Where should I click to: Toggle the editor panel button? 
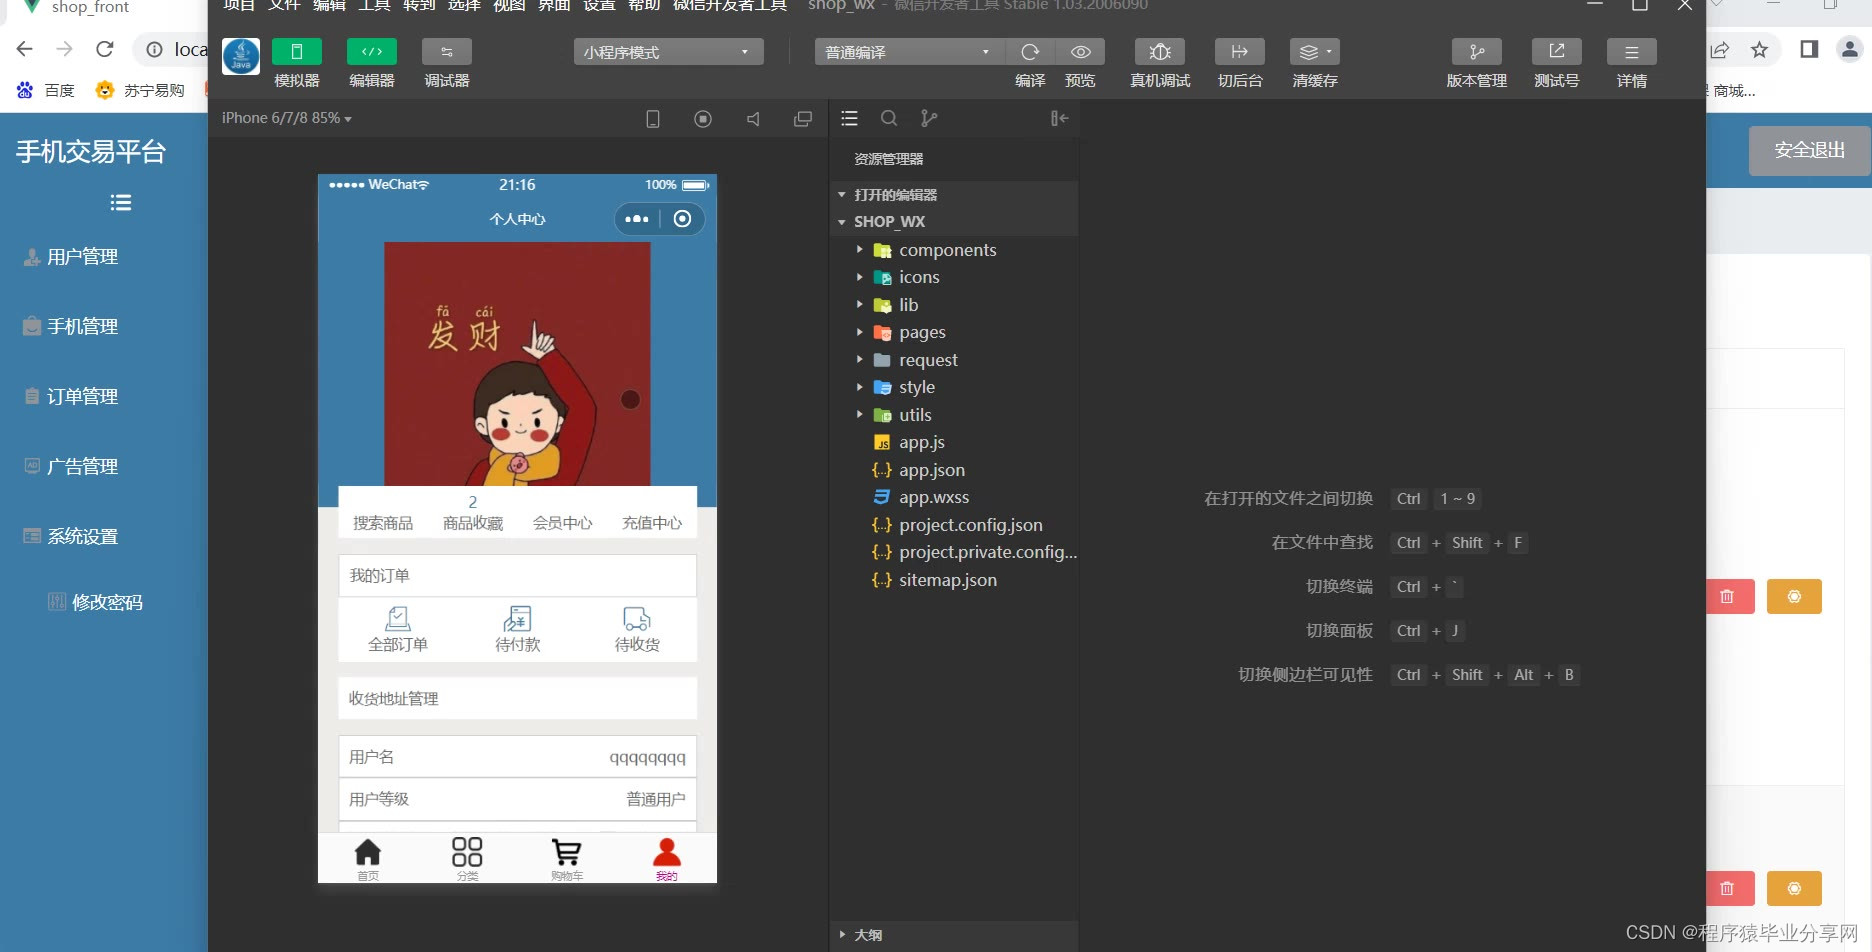click(372, 52)
